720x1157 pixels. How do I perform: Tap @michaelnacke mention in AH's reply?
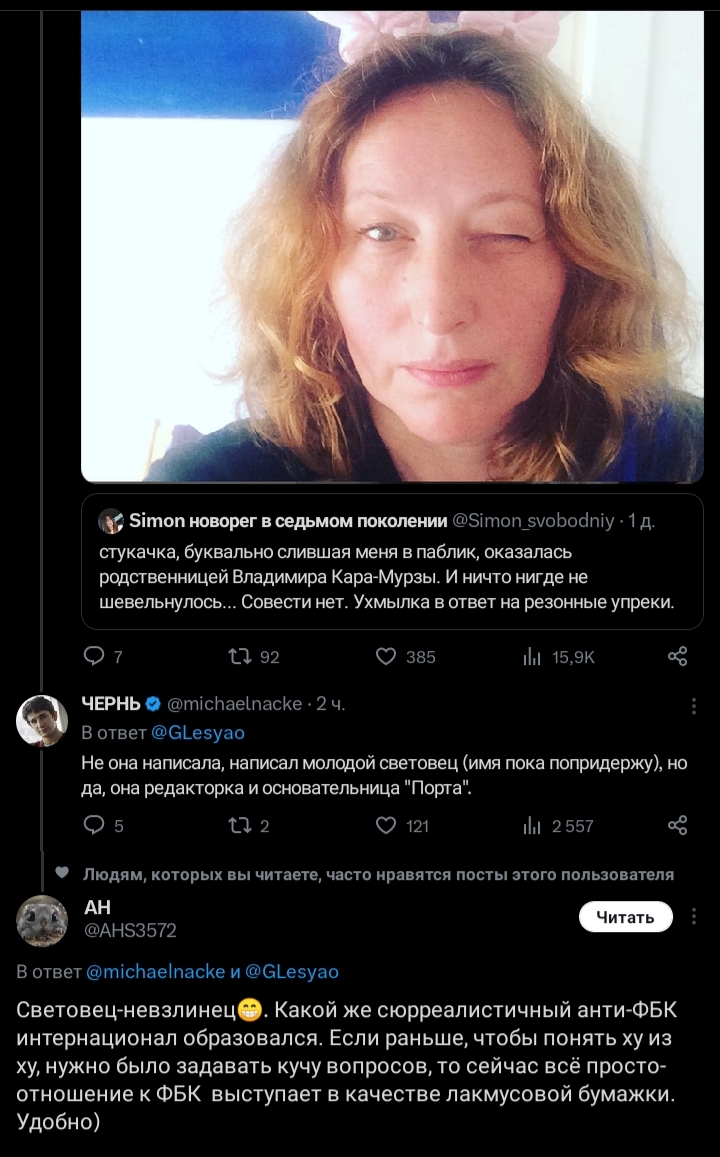(156, 971)
